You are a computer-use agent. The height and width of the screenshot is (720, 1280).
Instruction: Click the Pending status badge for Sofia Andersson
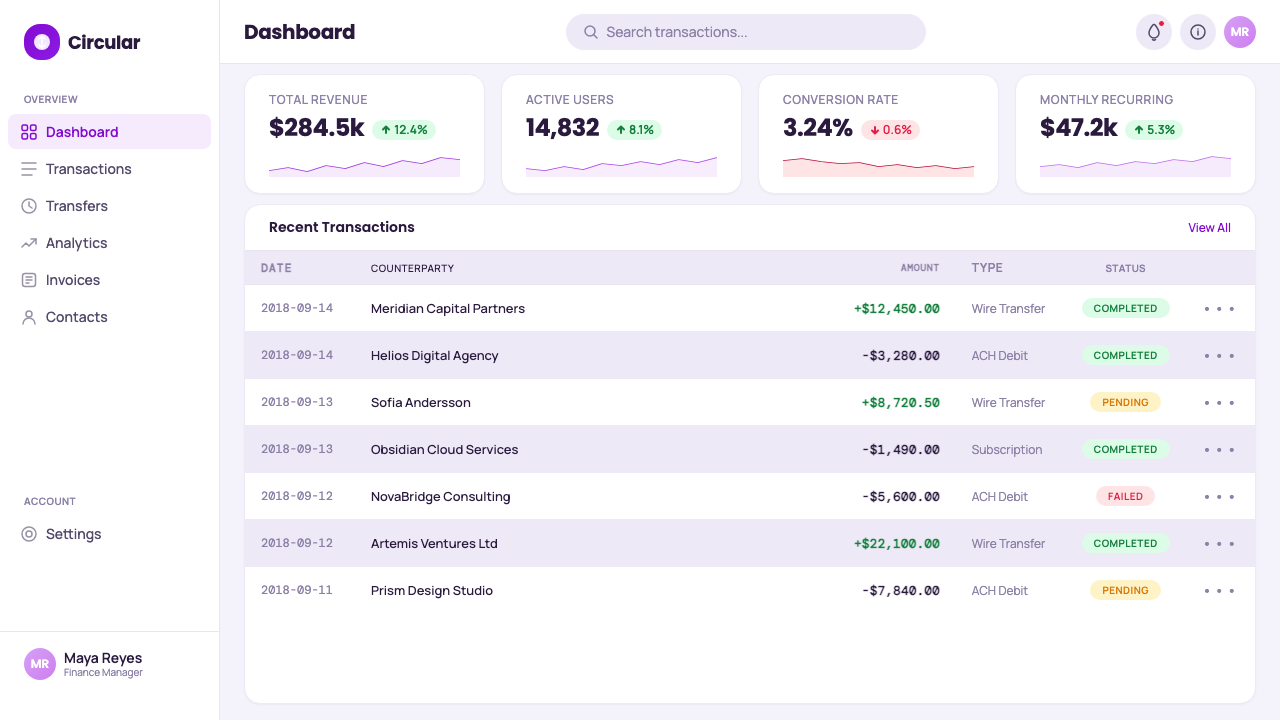[x=1125, y=403]
